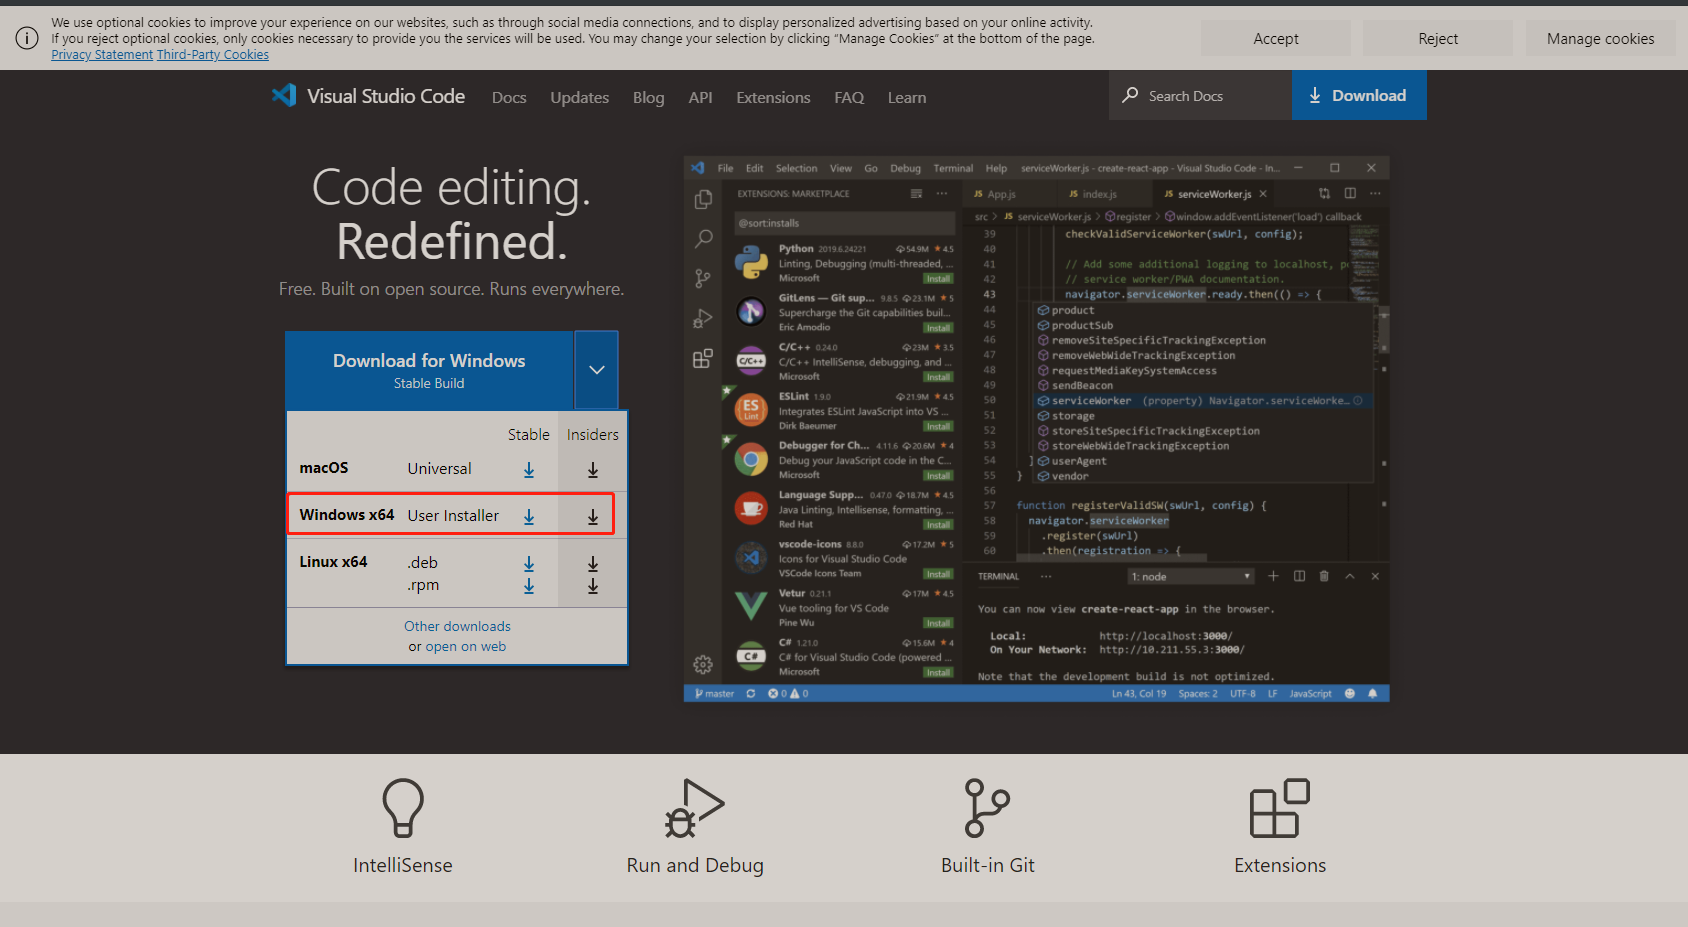Click the 'User Installer' text
1688x927 pixels.
click(453, 516)
